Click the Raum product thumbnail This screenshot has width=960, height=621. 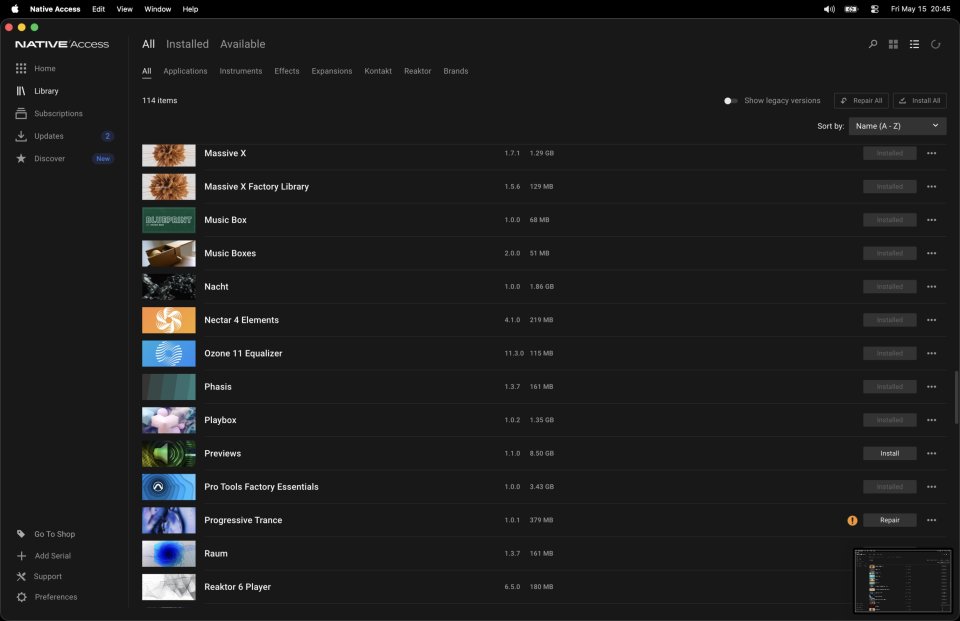pyautogui.click(x=168, y=554)
